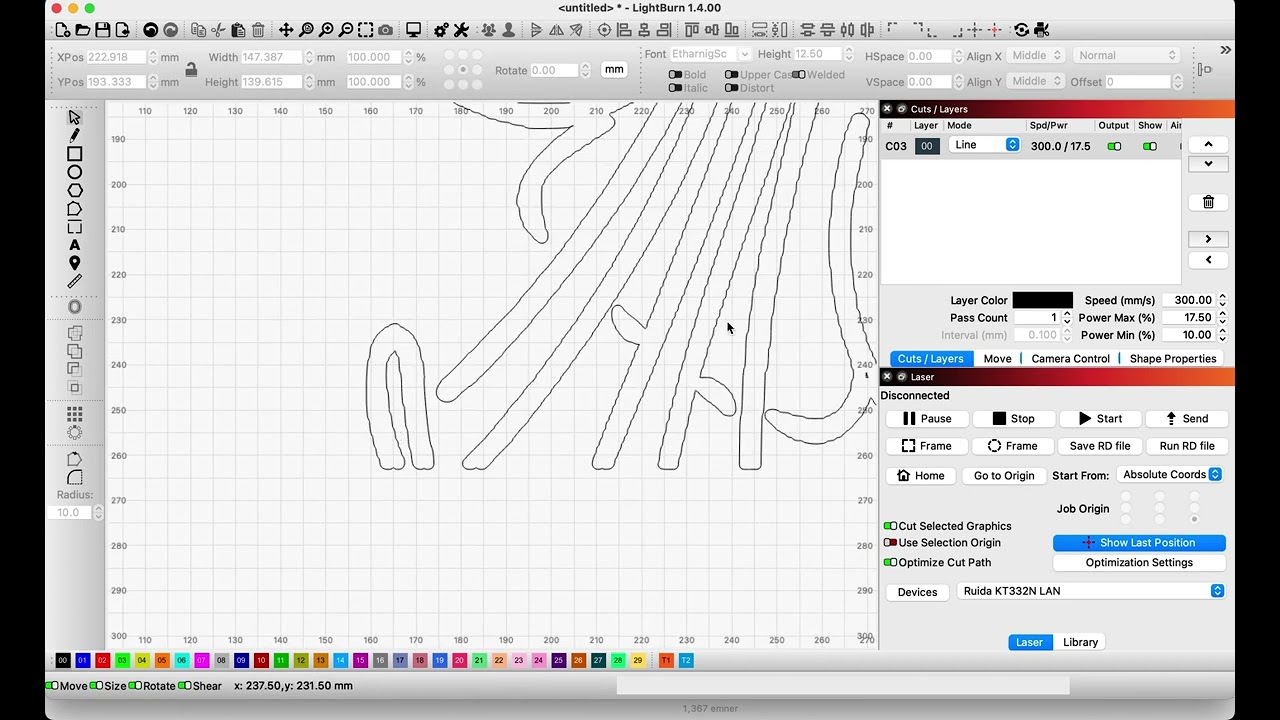The image size is (1280, 720).
Task: Cut selection with the scissors icon
Action: (218, 30)
